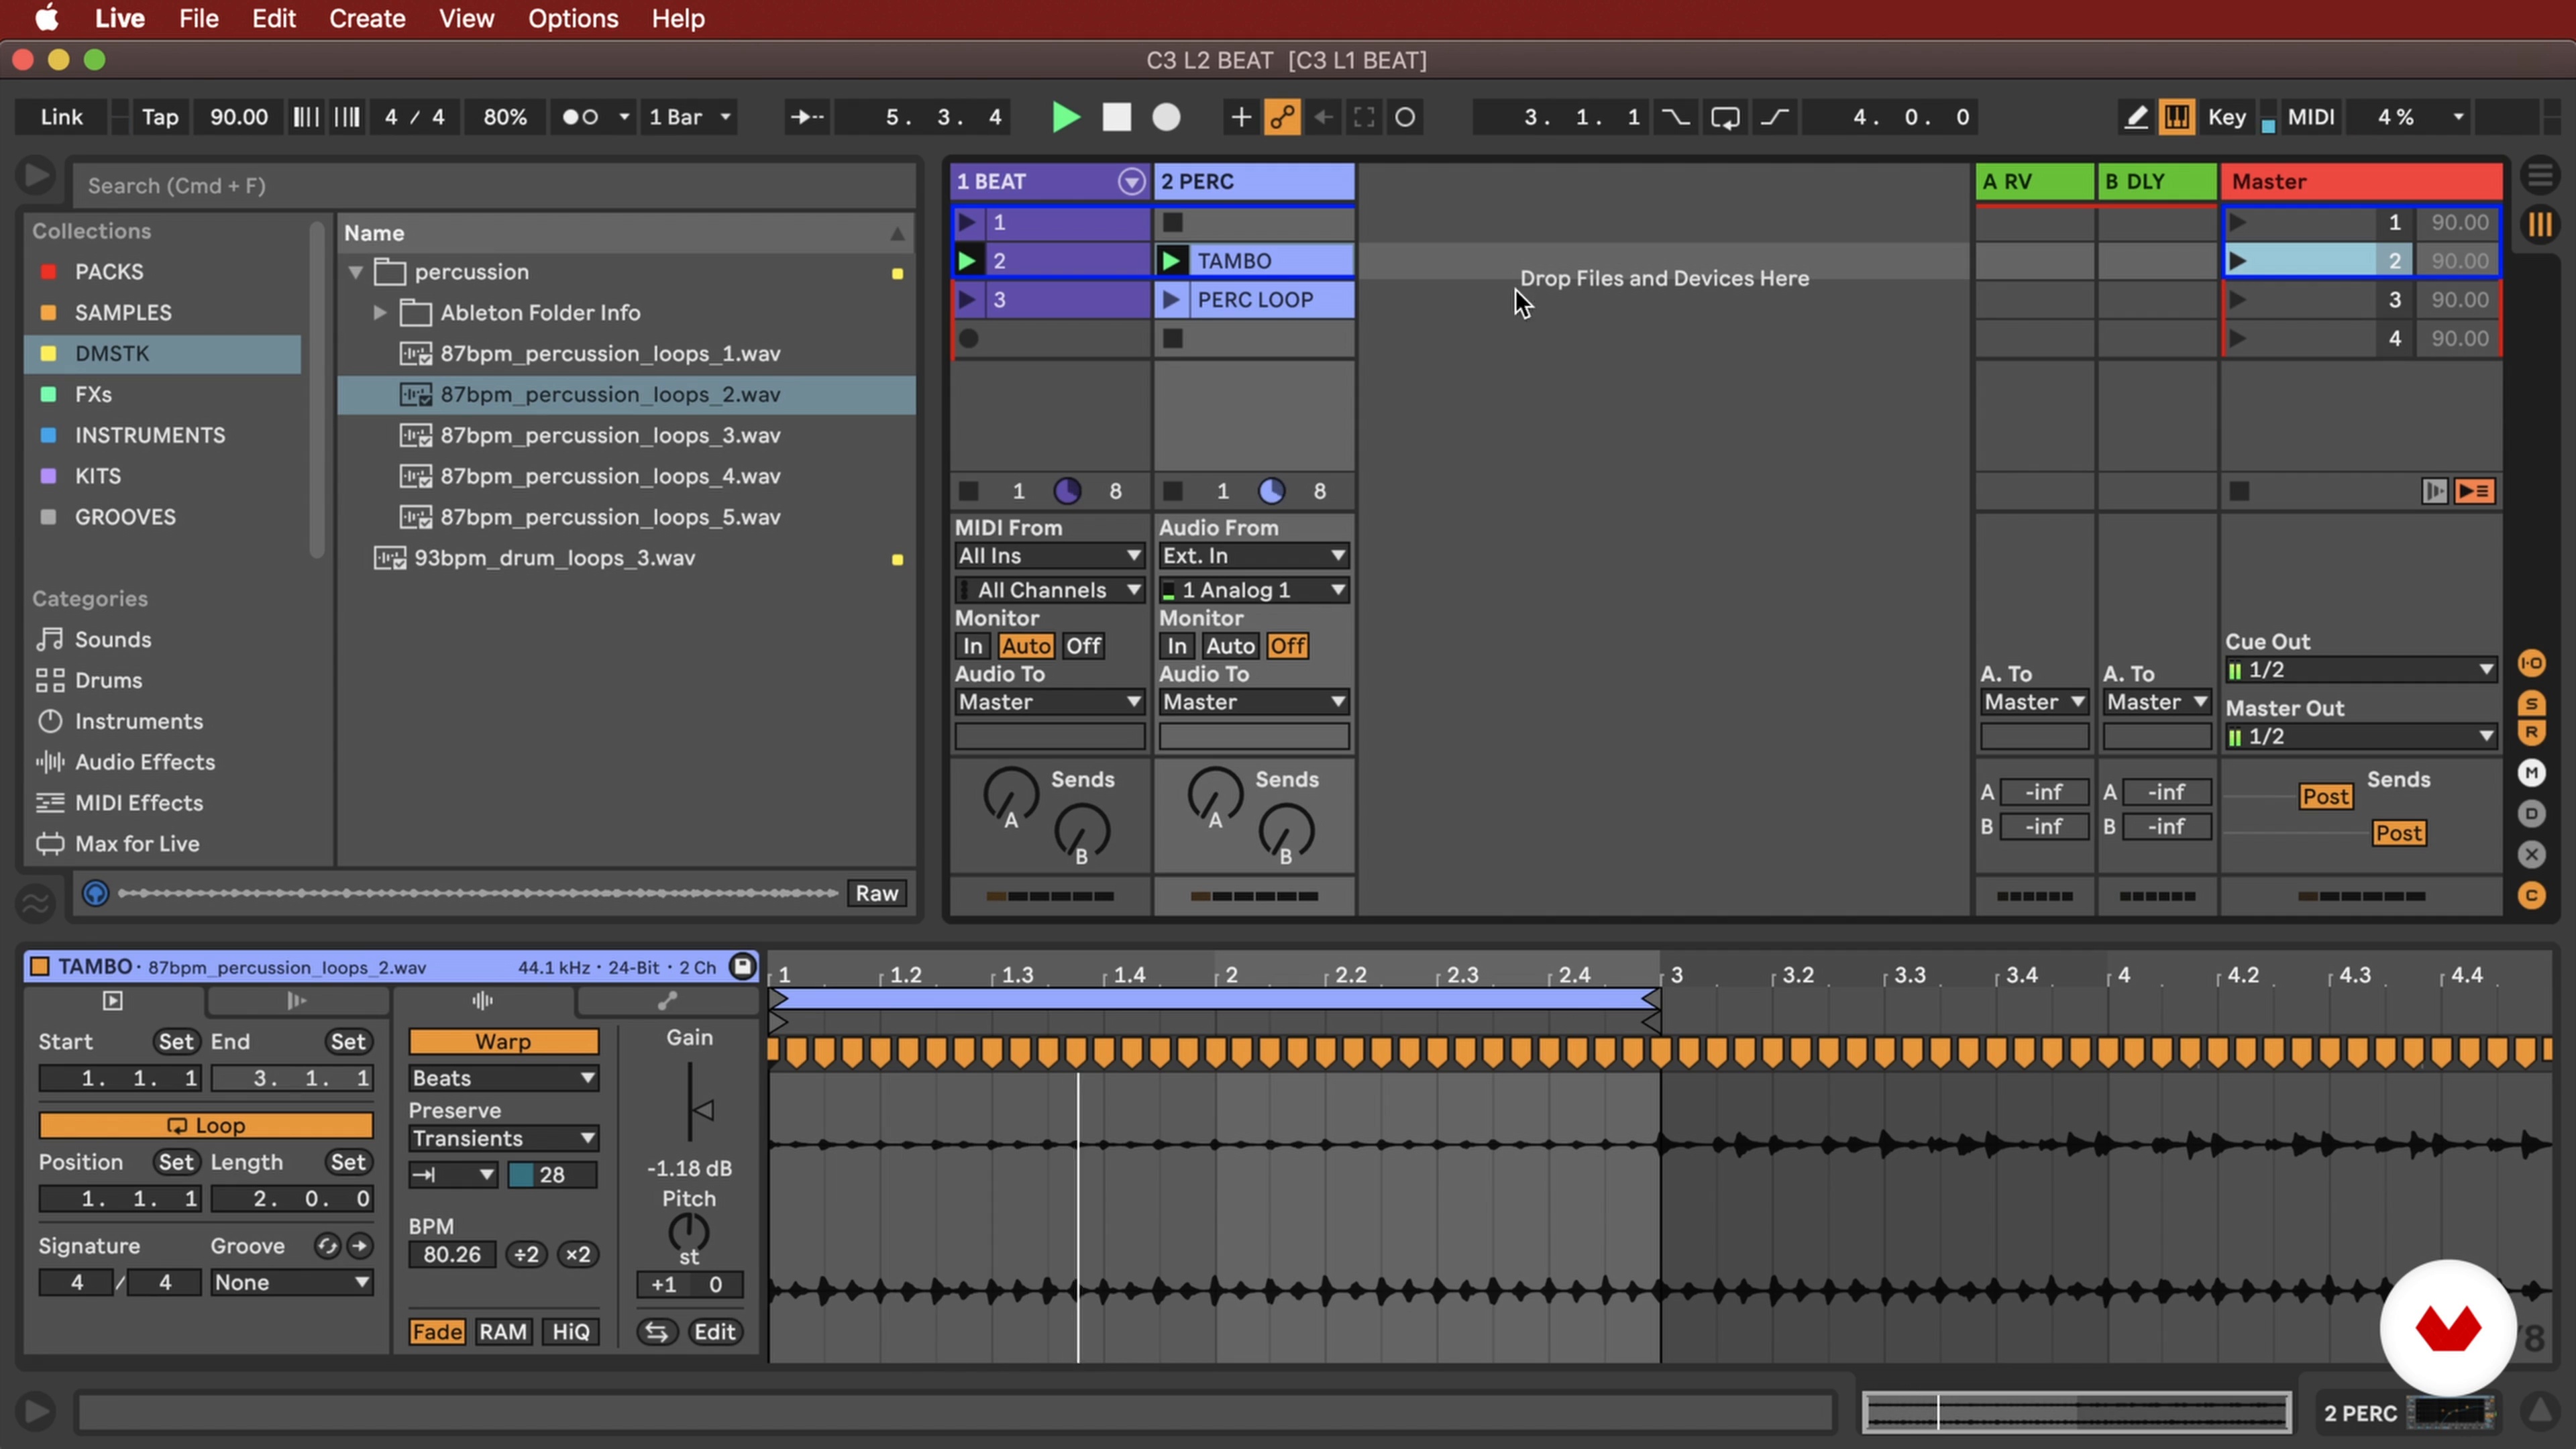Enable Draw Mode pencil icon
Image resolution: width=2576 pixels, height=1449 pixels.
tap(2135, 117)
